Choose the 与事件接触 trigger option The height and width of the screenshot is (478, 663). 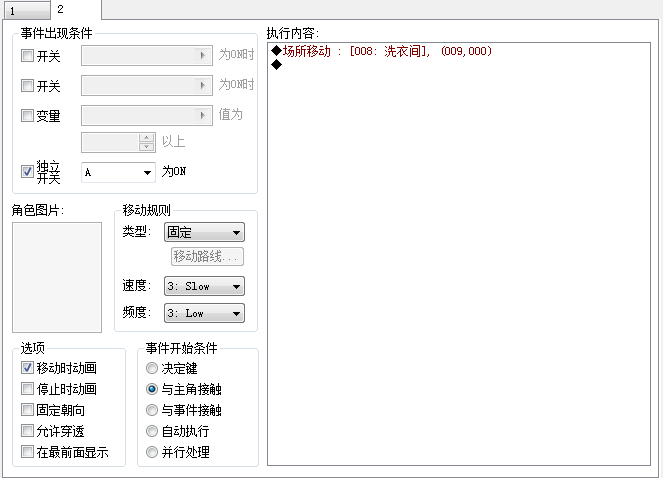pos(152,410)
